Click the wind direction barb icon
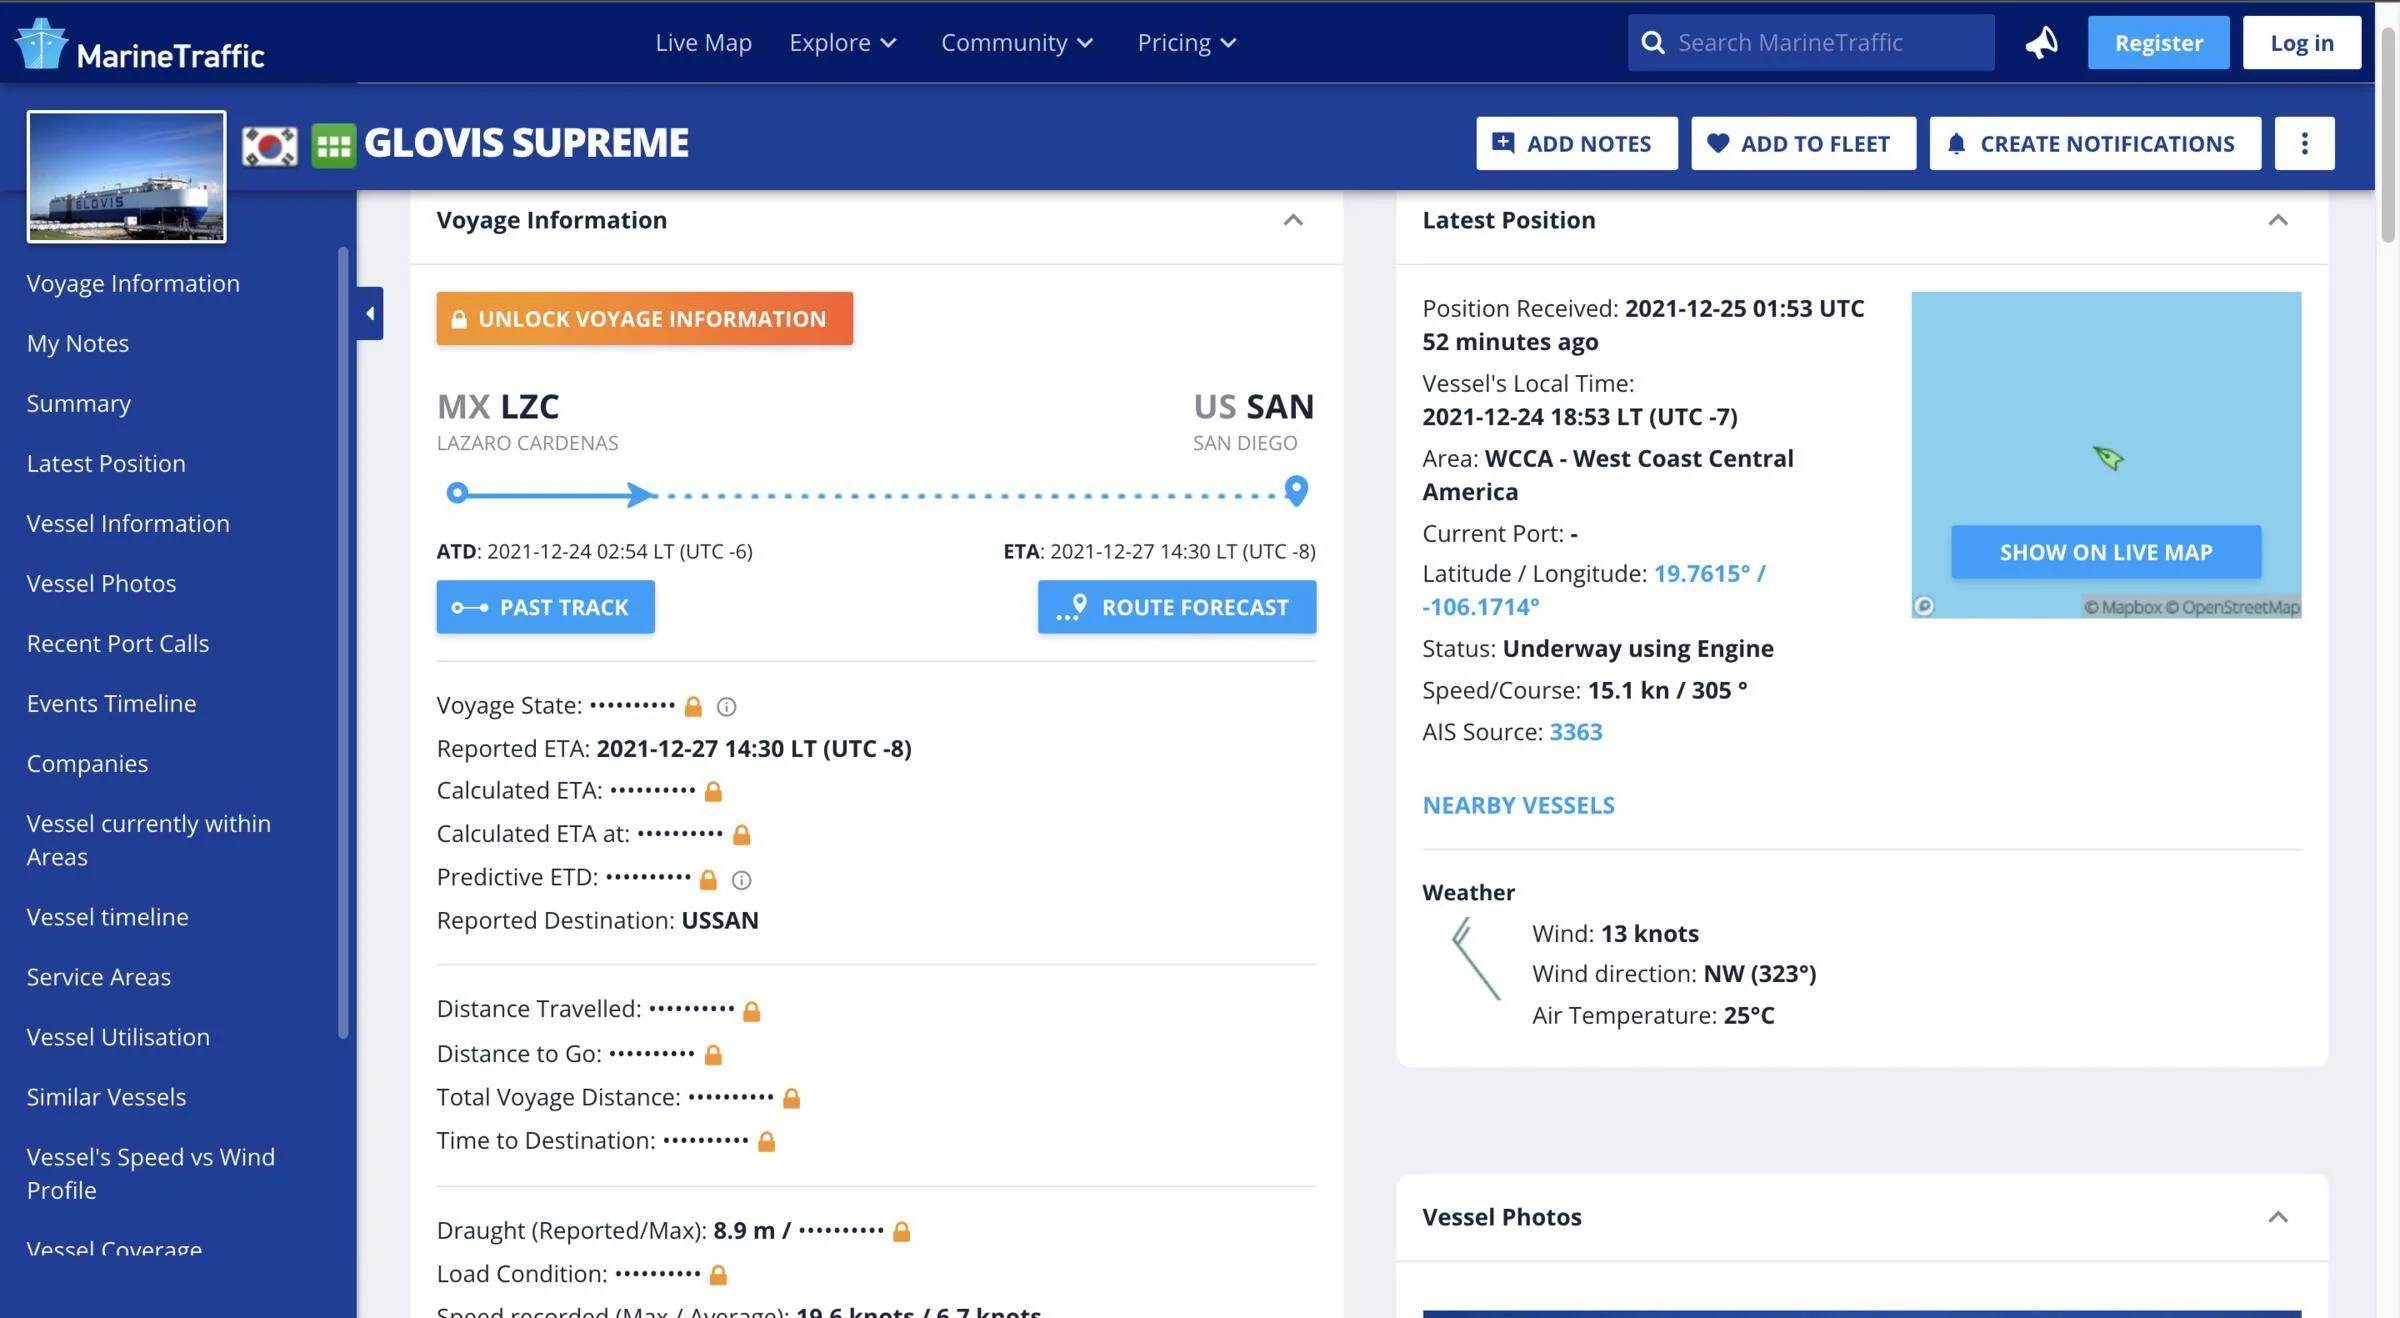Image resolution: width=2400 pixels, height=1318 pixels. [1475, 958]
